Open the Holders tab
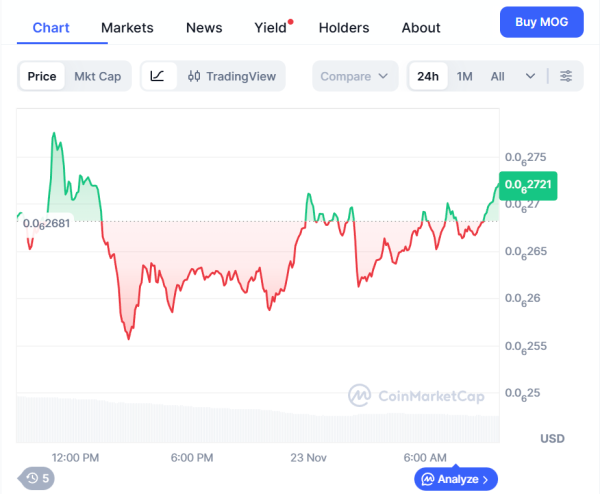 pyautogui.click(x=343, y=27)
